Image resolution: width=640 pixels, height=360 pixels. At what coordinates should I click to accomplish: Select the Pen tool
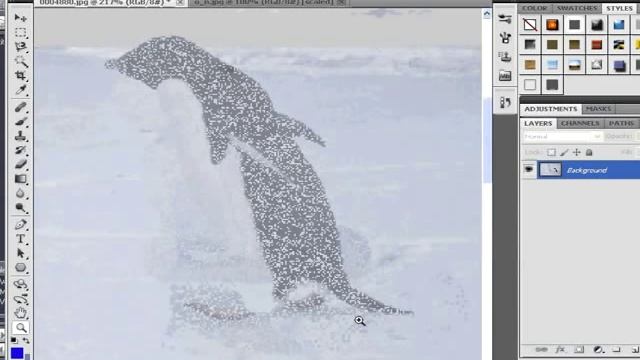(x=20, y=224)
